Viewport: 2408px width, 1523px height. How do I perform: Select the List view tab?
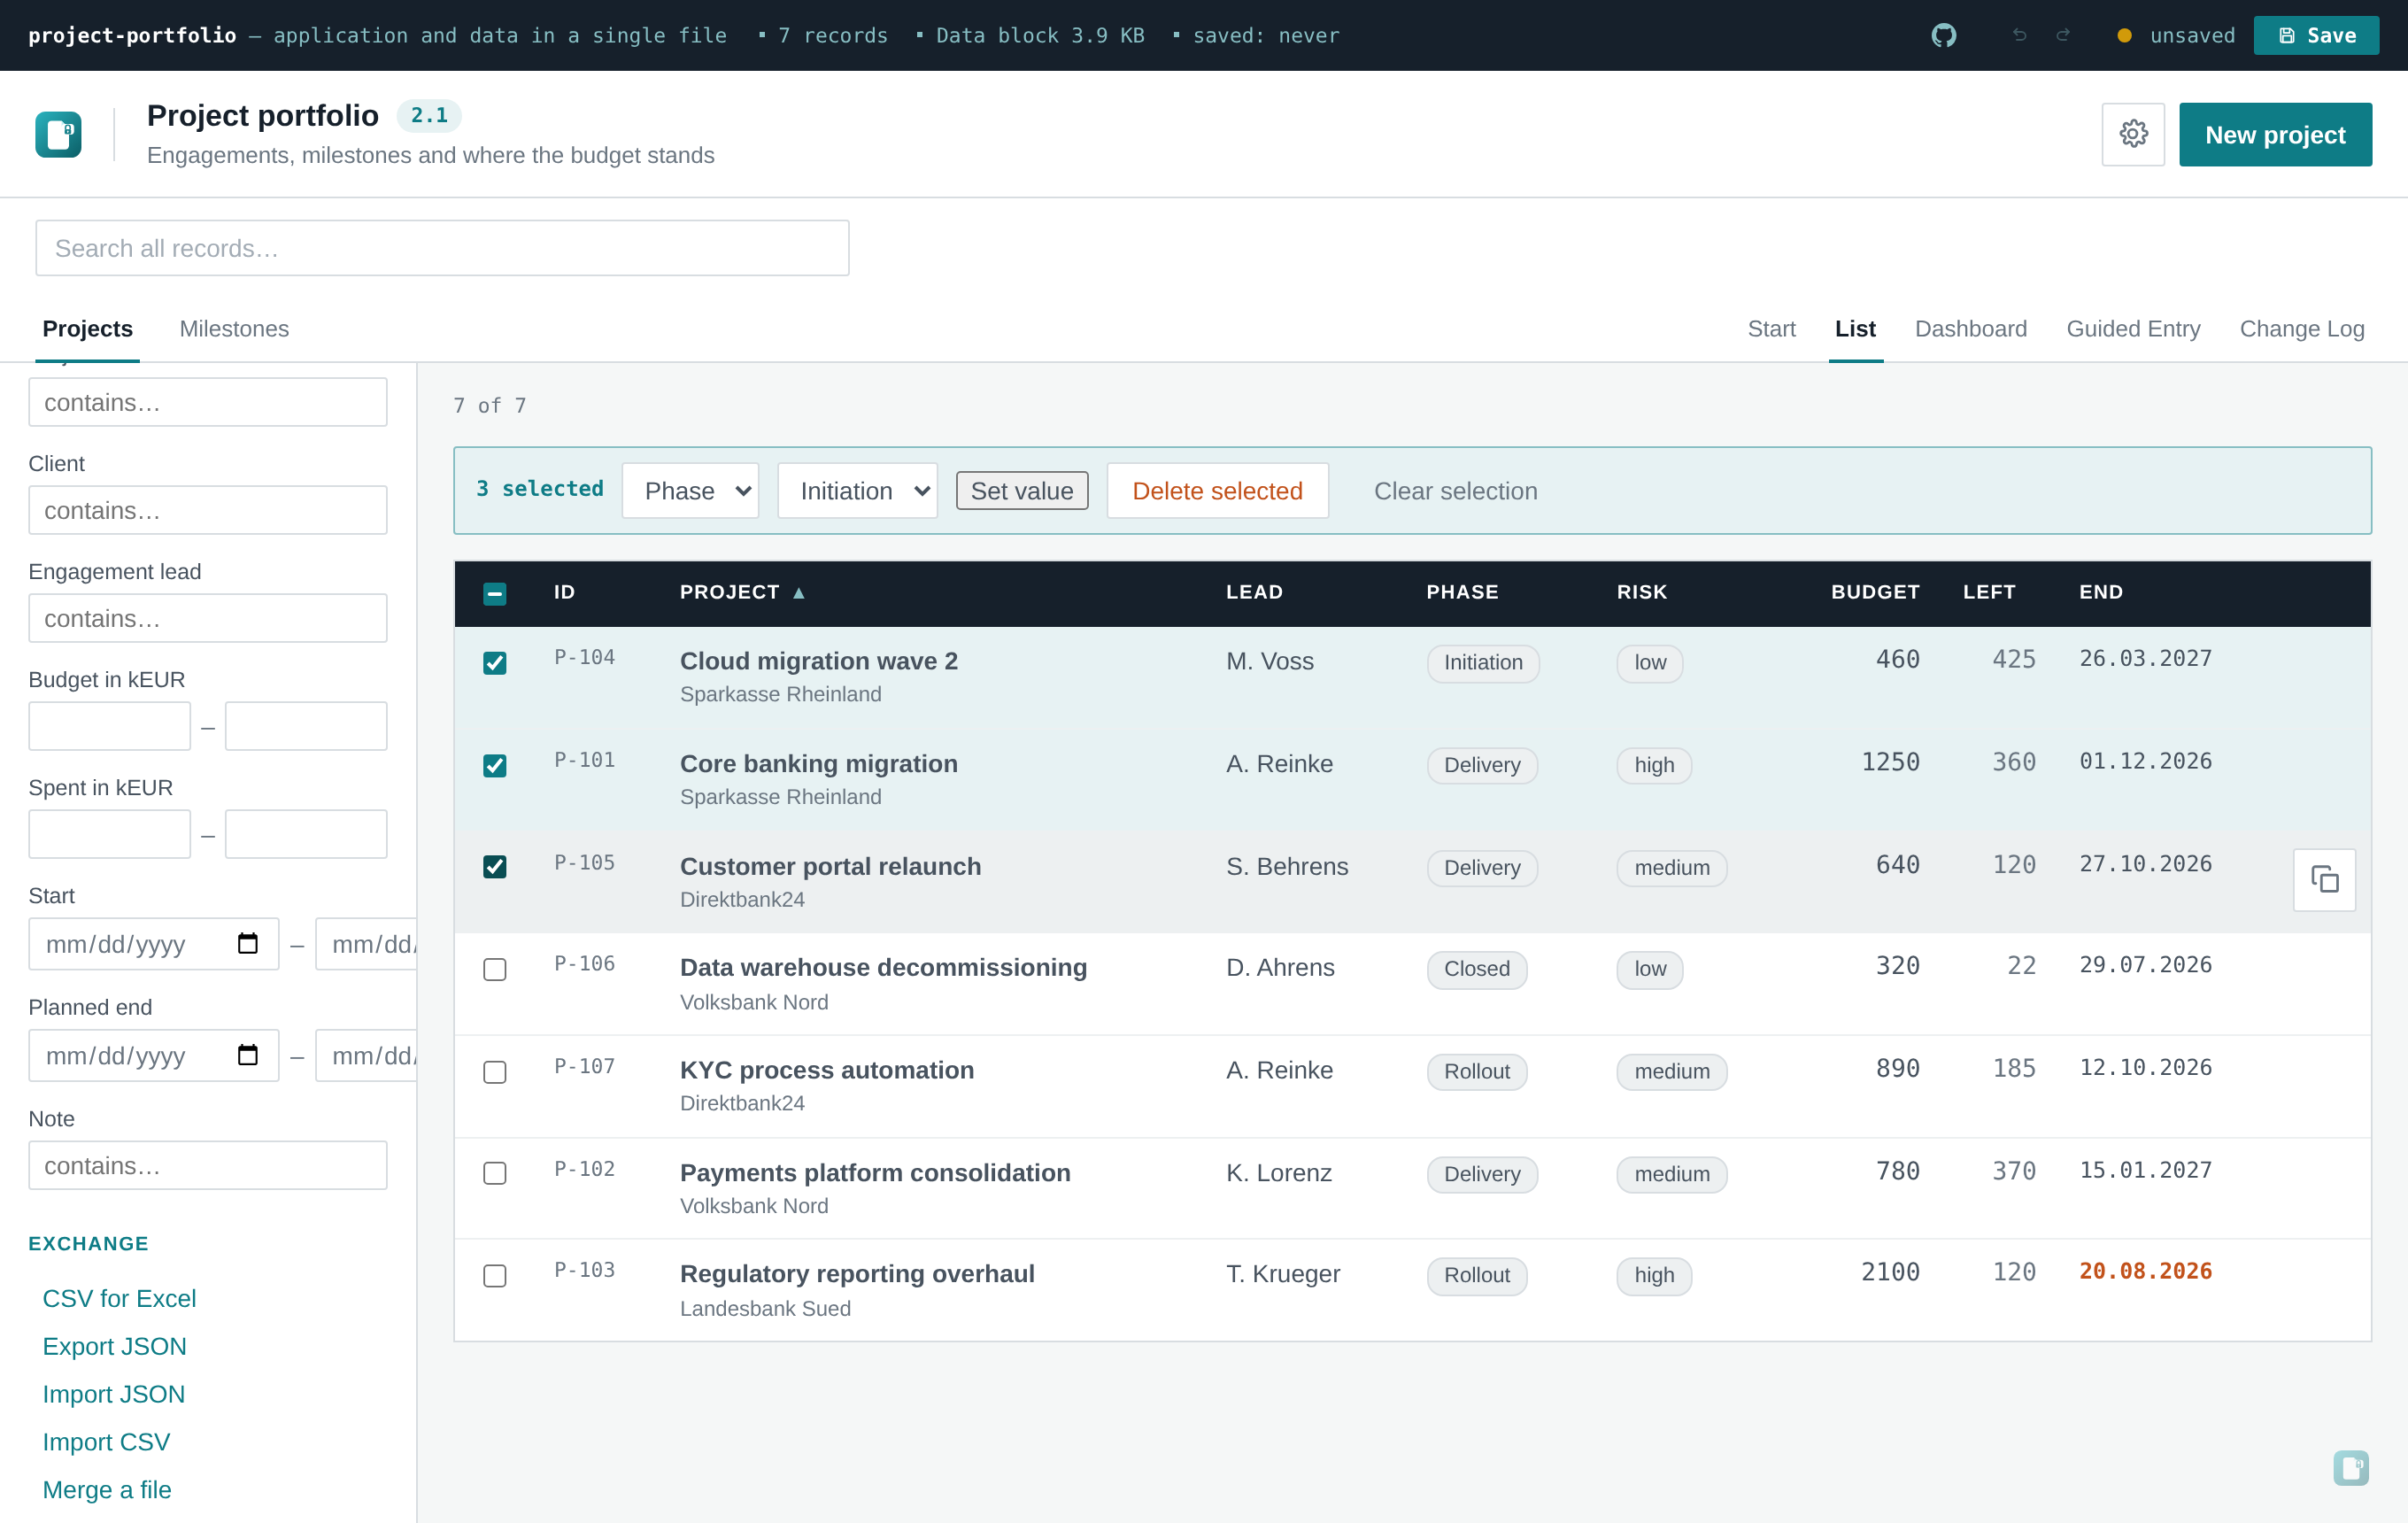tap(1855, 329)
